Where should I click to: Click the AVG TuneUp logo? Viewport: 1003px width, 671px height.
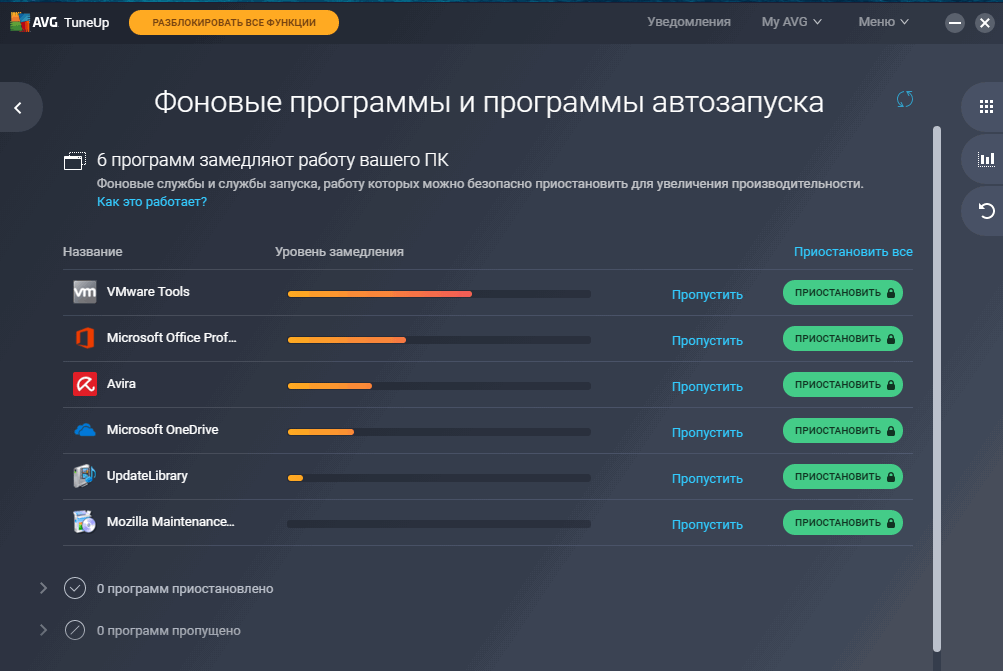point(59,22)
